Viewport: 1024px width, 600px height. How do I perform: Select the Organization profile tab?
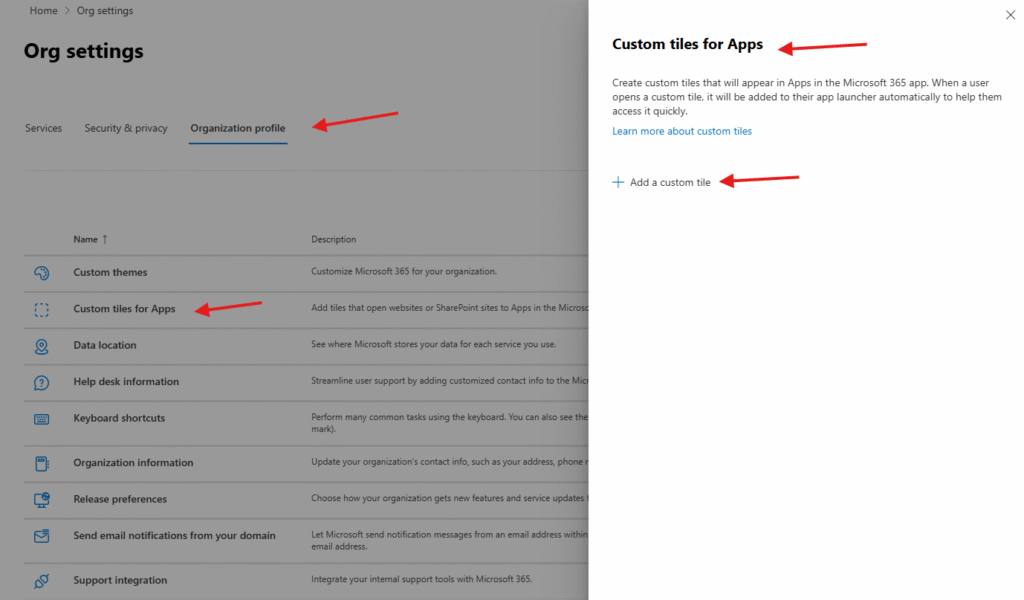pyautogui.click(x=238, y=128)
